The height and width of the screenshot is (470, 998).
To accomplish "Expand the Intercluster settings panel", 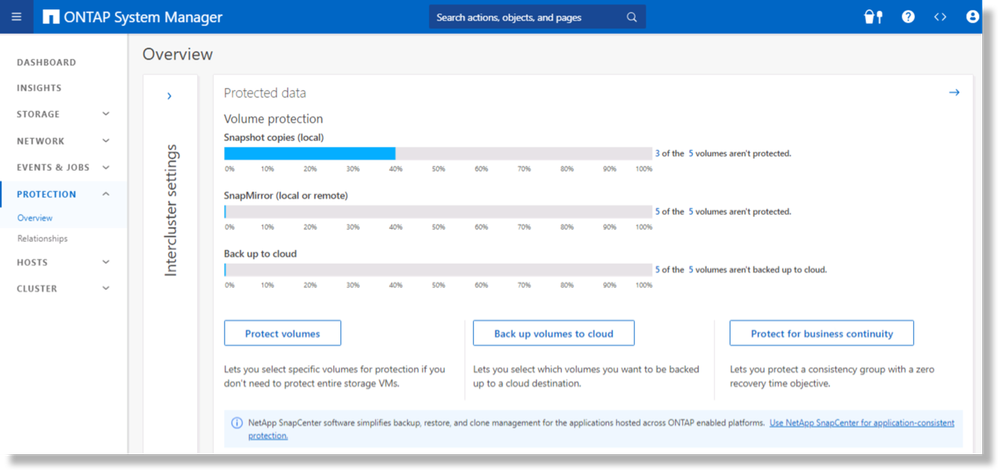I will point(169,96).
